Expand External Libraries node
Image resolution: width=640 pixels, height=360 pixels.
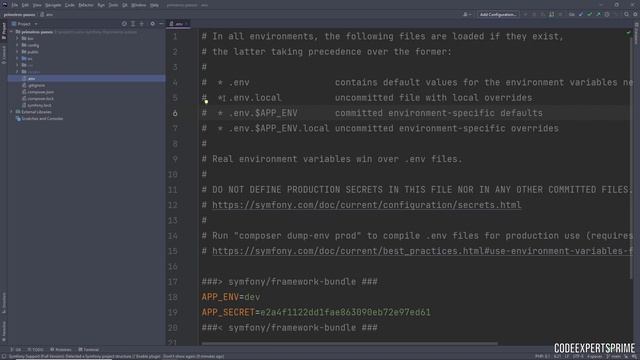[12, 112]
